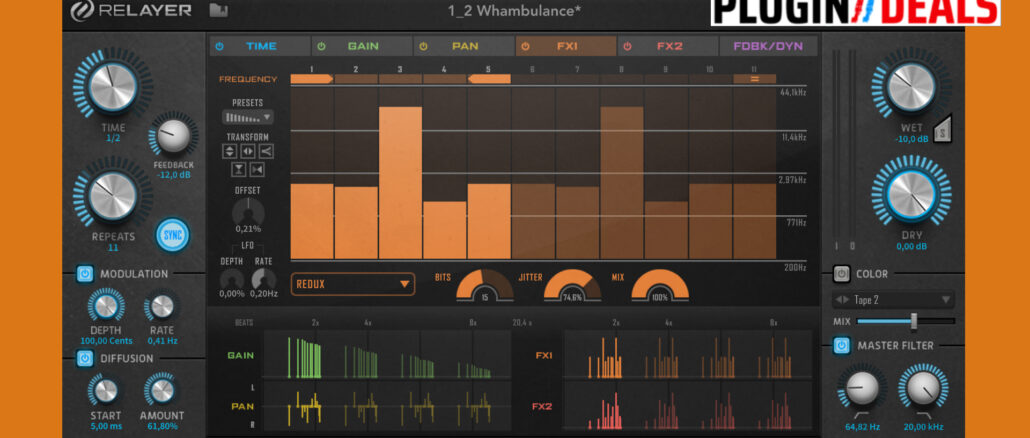The height and width of the screenshot is (438, 1030).
Task: Click the BITS arc control
Action: (485, 285)
